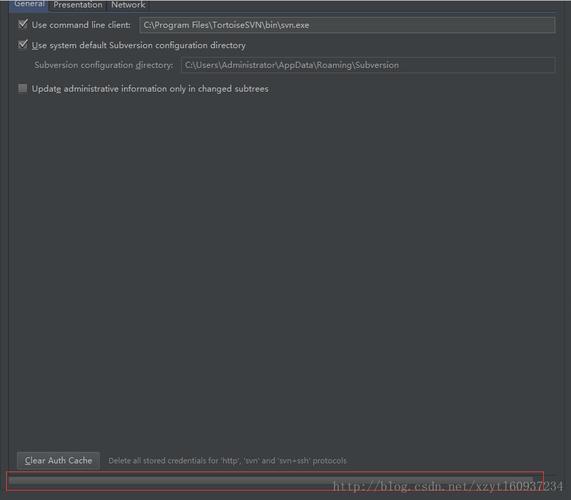Click the empty area of the settings panel

[284, 269]
